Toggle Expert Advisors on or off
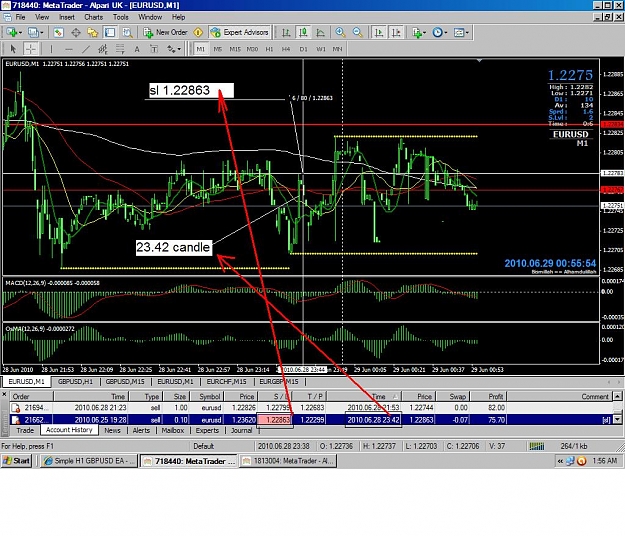Screen dimensions: 625x536 [x=240, y=33]
